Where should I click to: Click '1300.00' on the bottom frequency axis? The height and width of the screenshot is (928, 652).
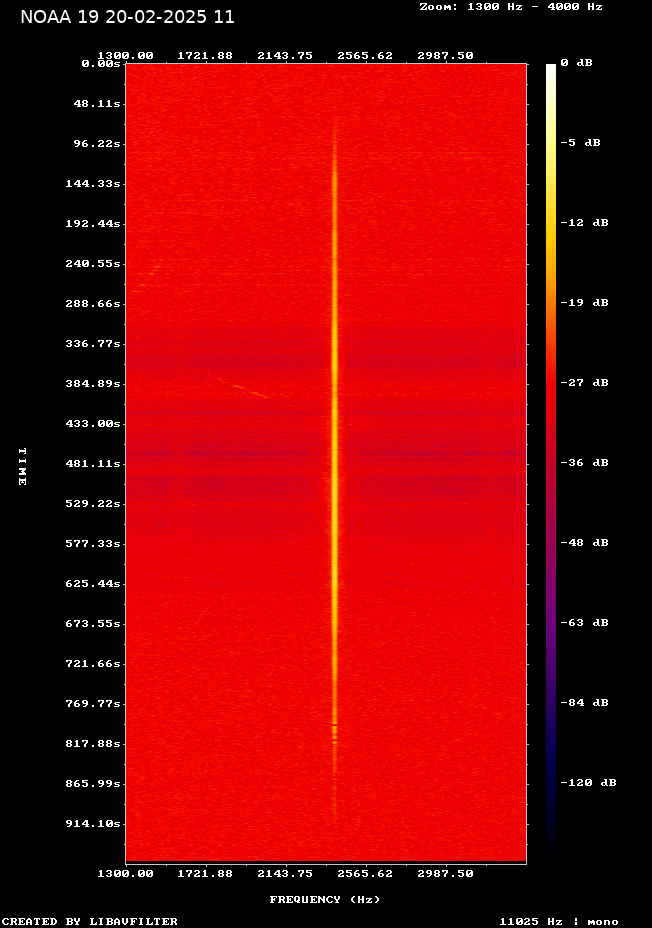(125, 874)
